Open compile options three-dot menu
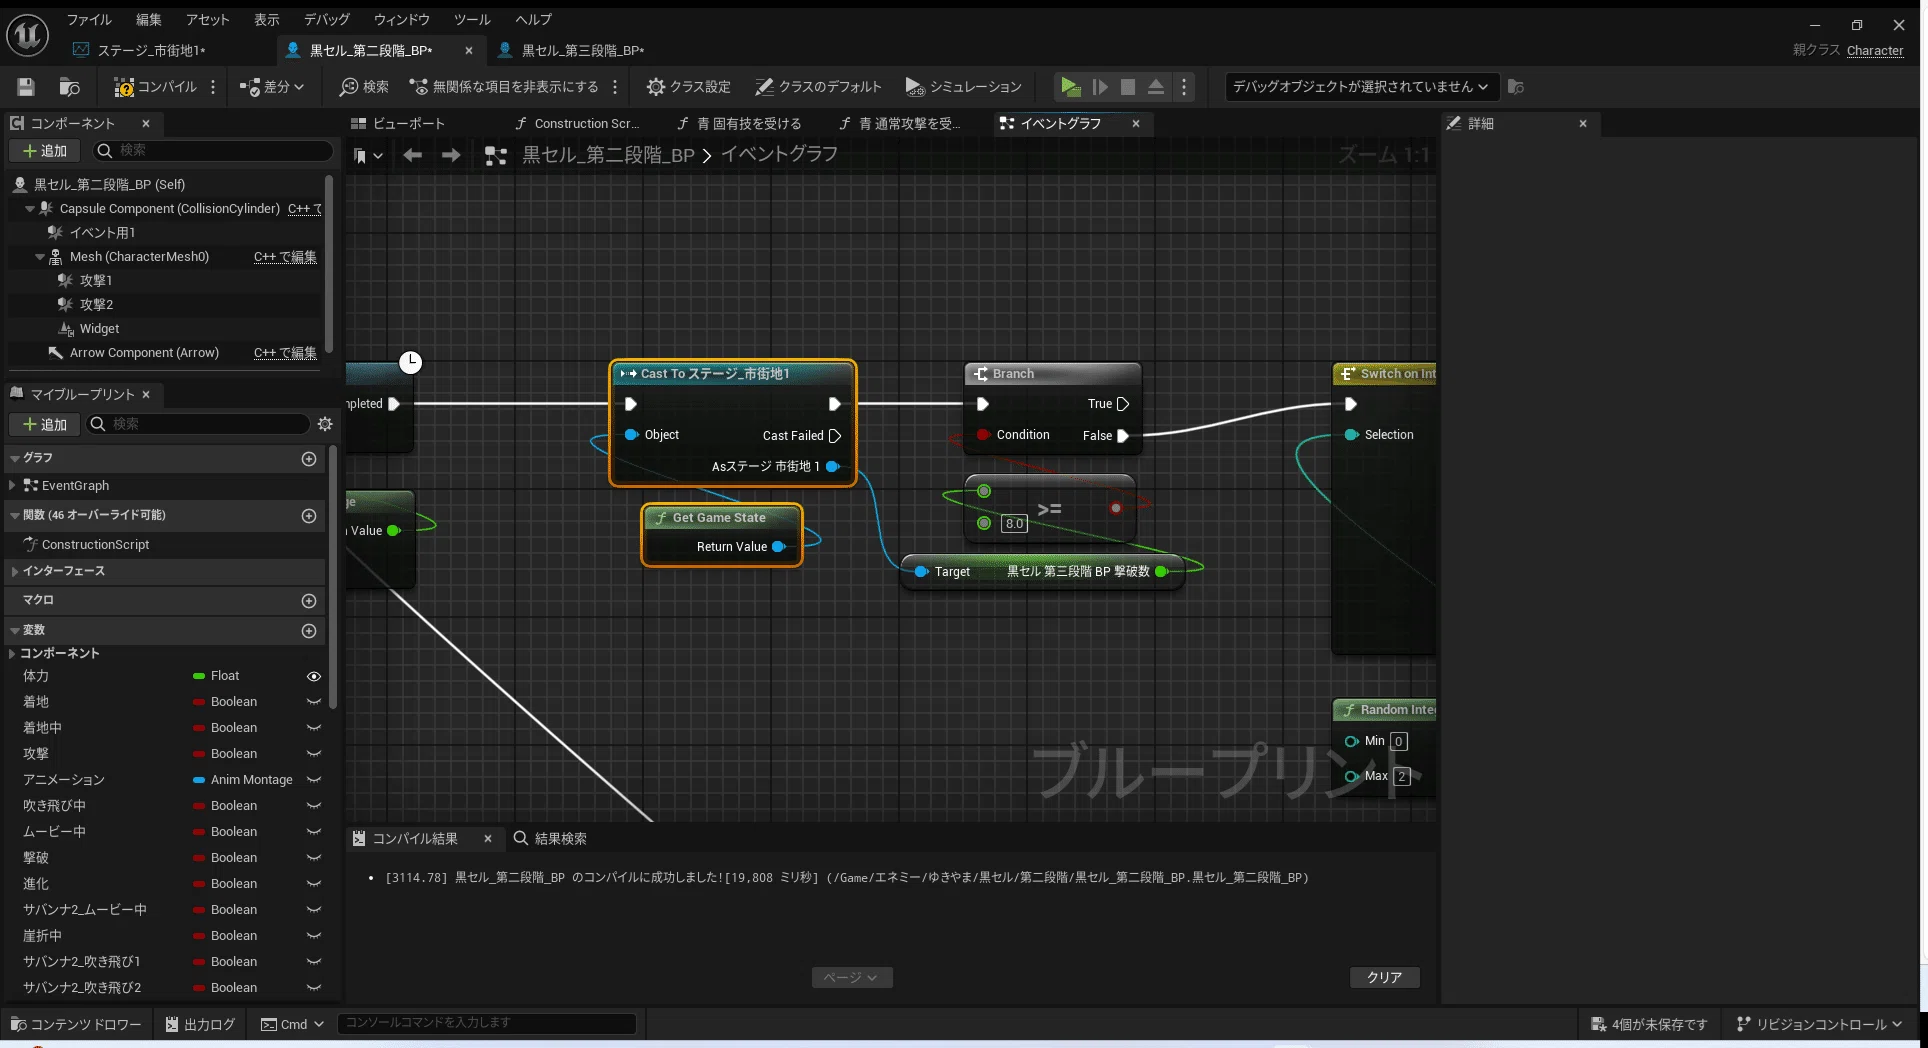Screen dimensions: 1928x1048 (x=213, y=87)
